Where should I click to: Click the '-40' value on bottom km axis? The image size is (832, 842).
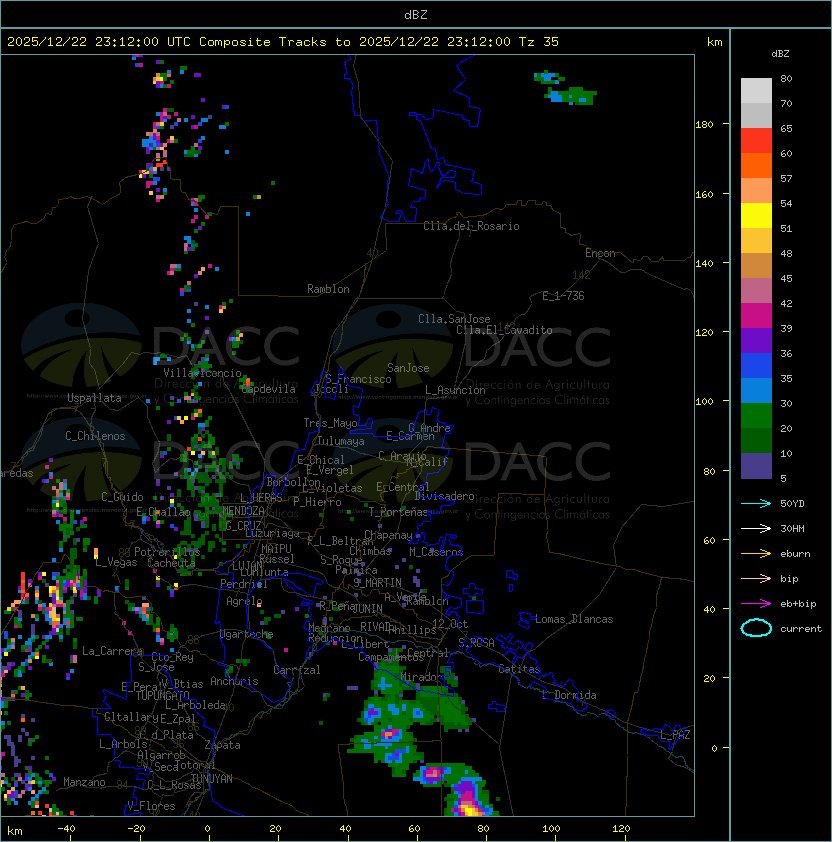66,829
